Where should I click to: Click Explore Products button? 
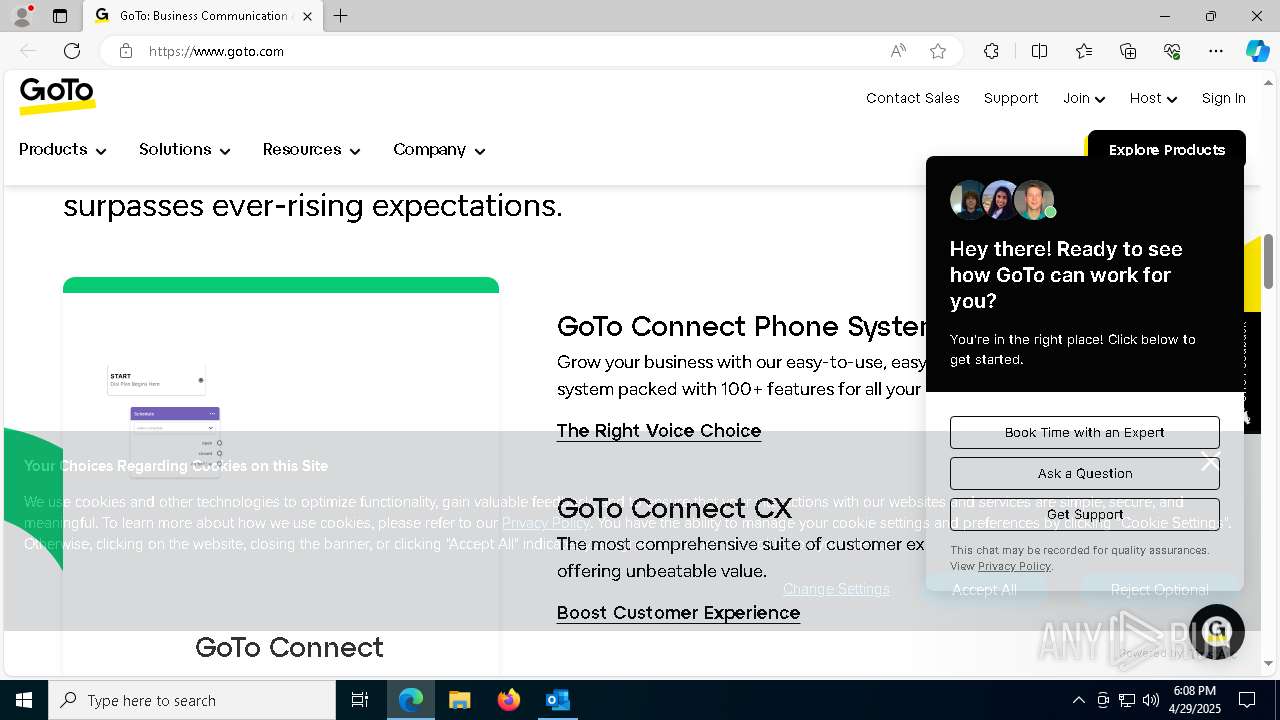[1166, 148]
